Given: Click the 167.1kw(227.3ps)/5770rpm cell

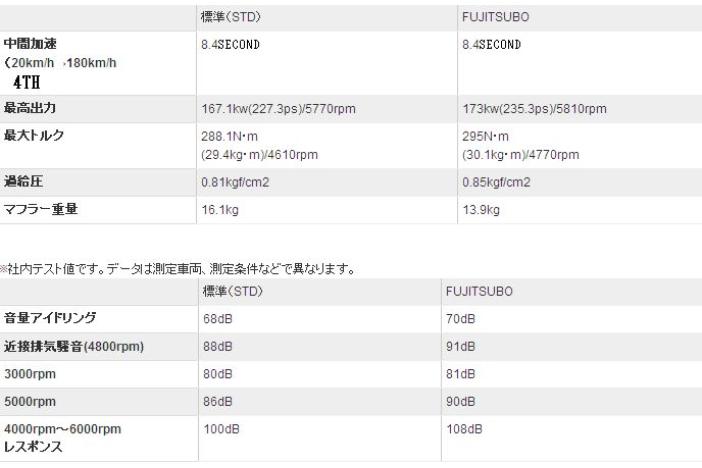Looking at the screenshot, I should (278, 108).
